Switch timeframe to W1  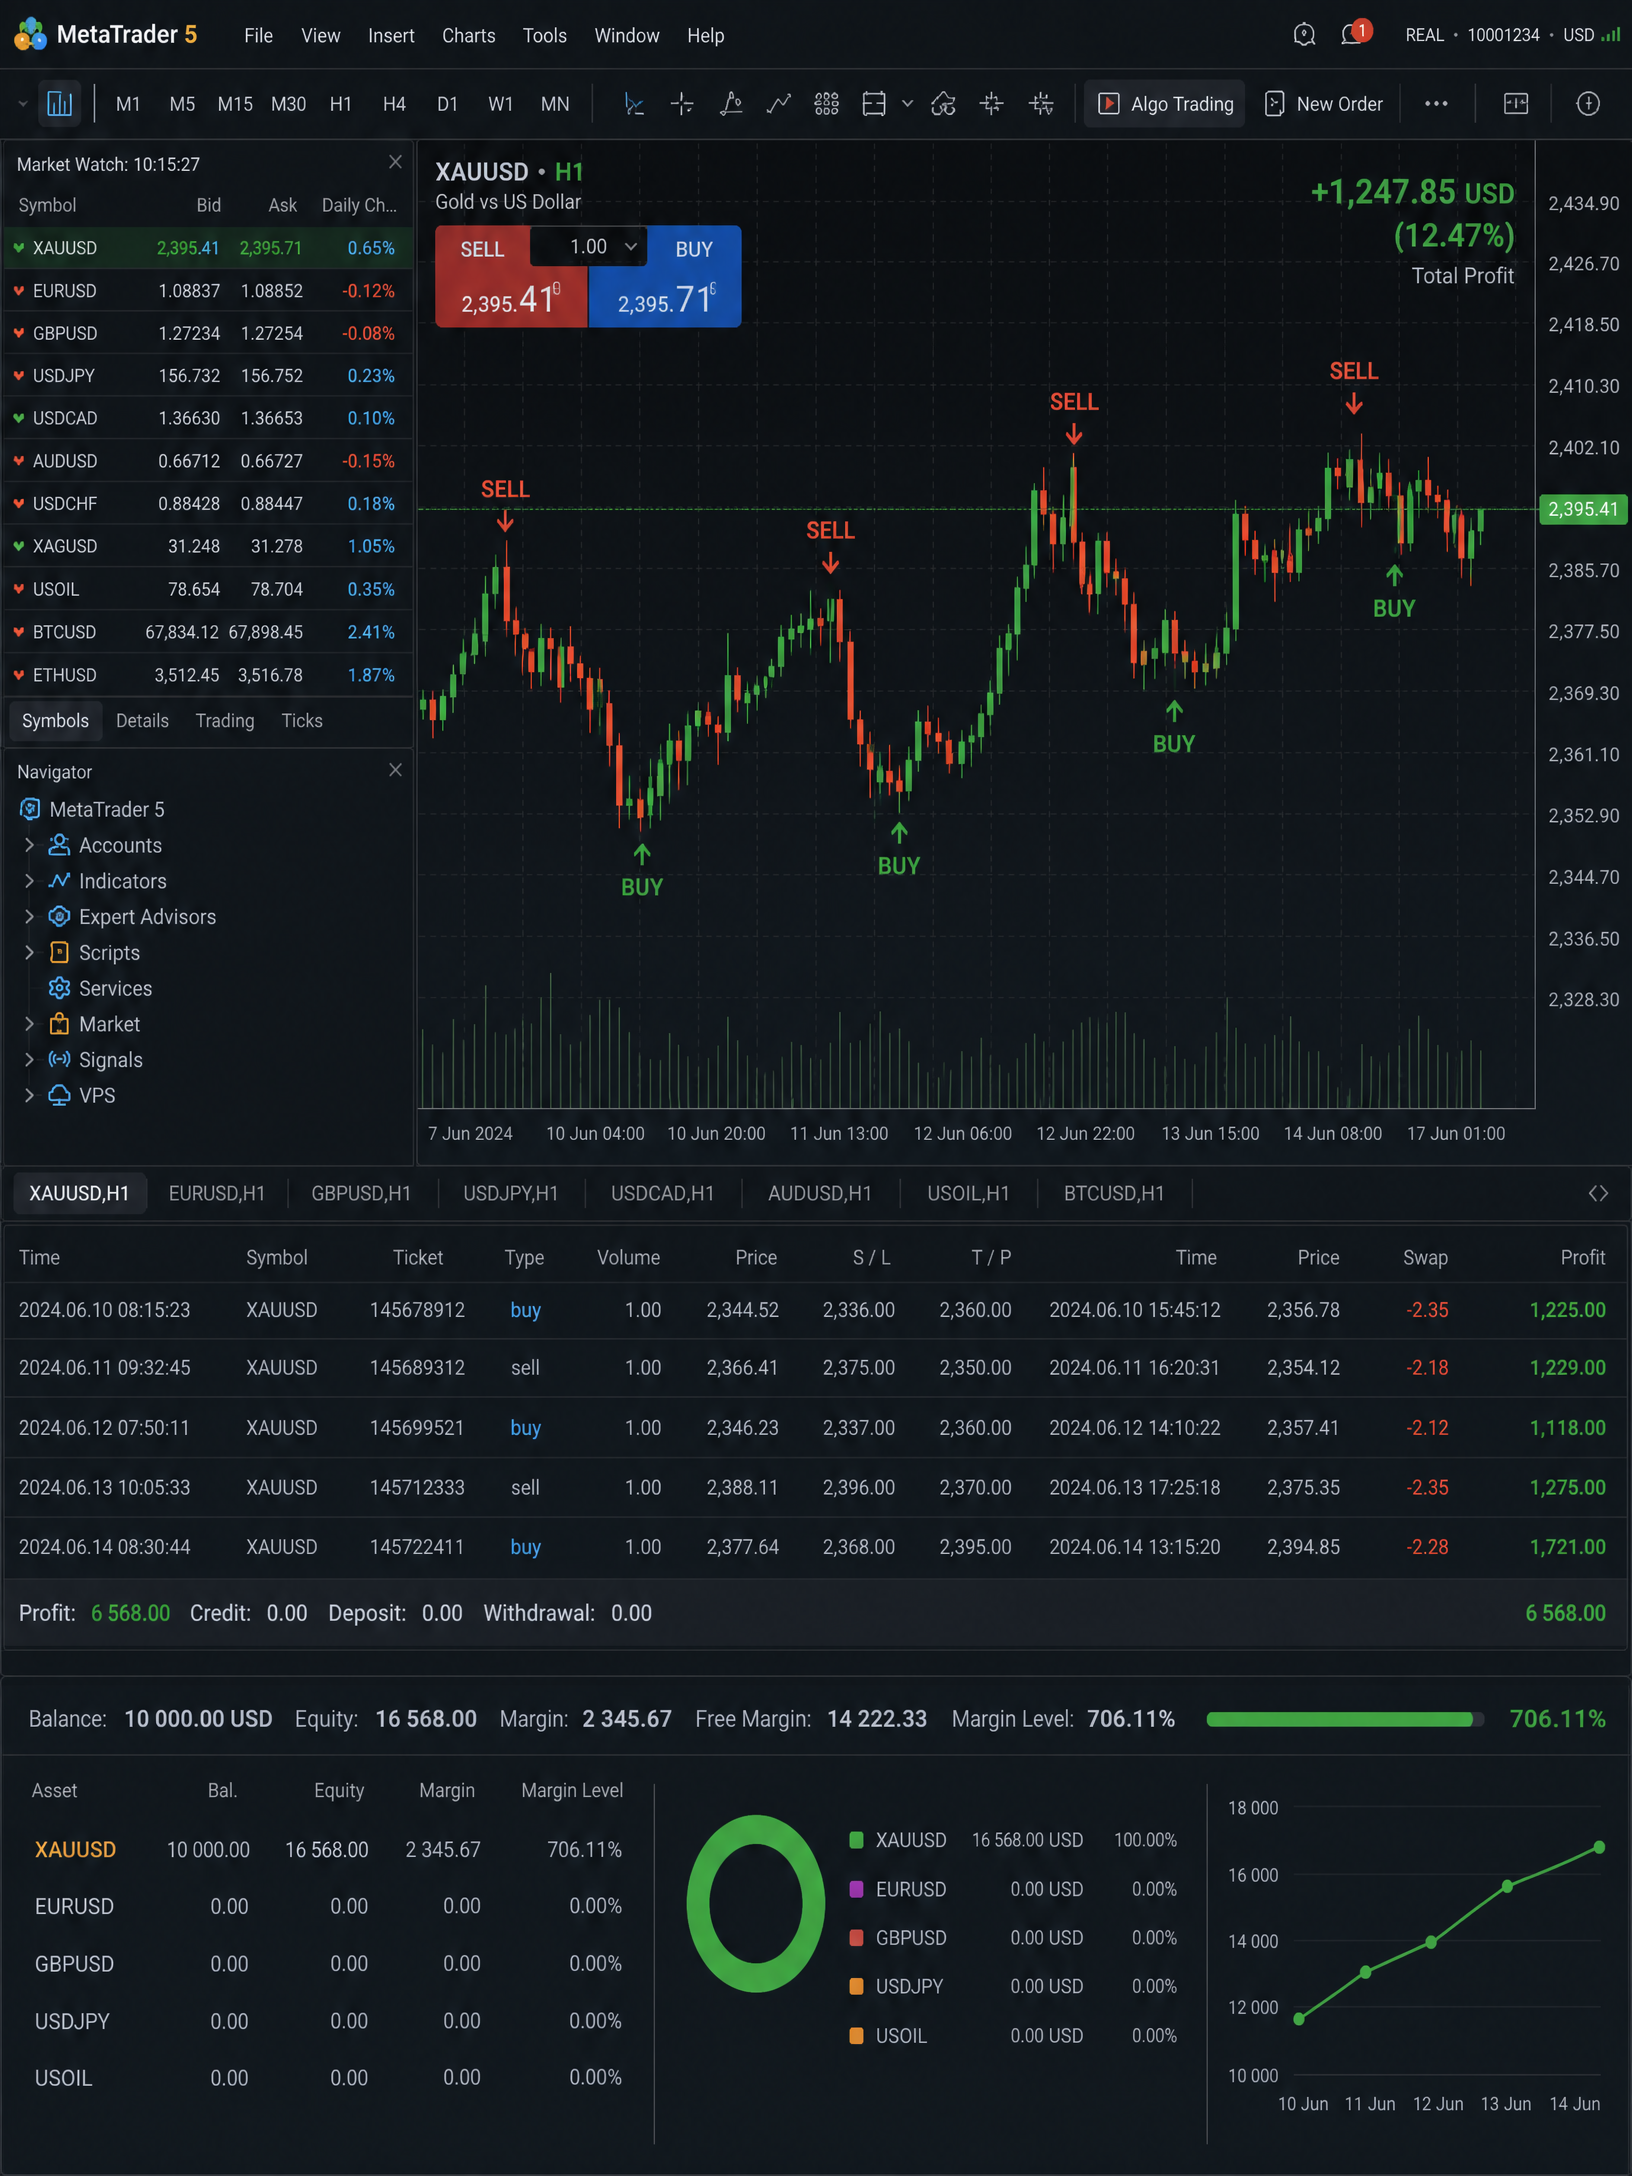click(500, 104)
